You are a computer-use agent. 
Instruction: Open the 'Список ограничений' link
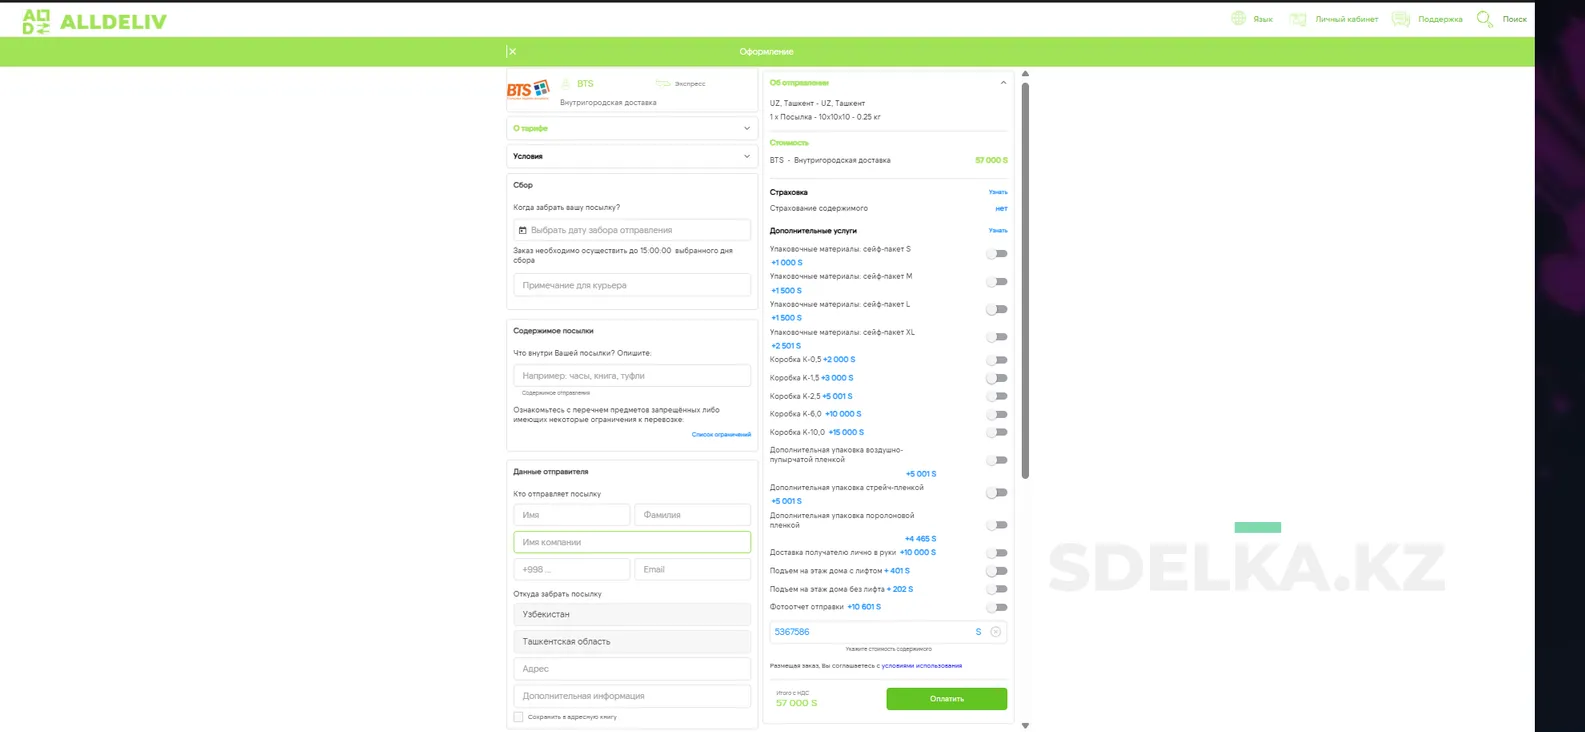click(x=721, y=434)
